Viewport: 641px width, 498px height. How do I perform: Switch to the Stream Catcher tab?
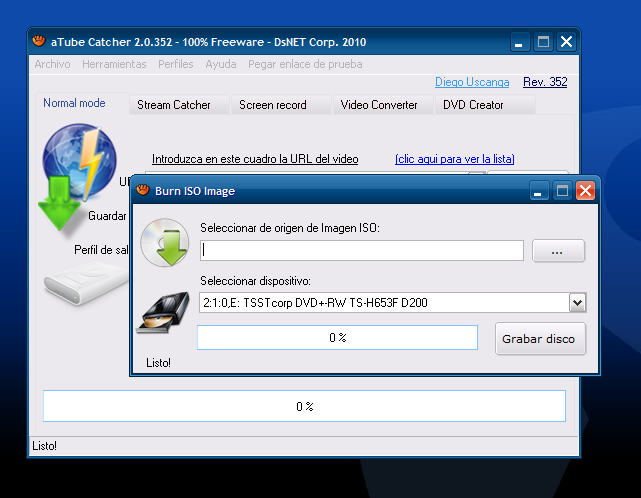[174, 105]
